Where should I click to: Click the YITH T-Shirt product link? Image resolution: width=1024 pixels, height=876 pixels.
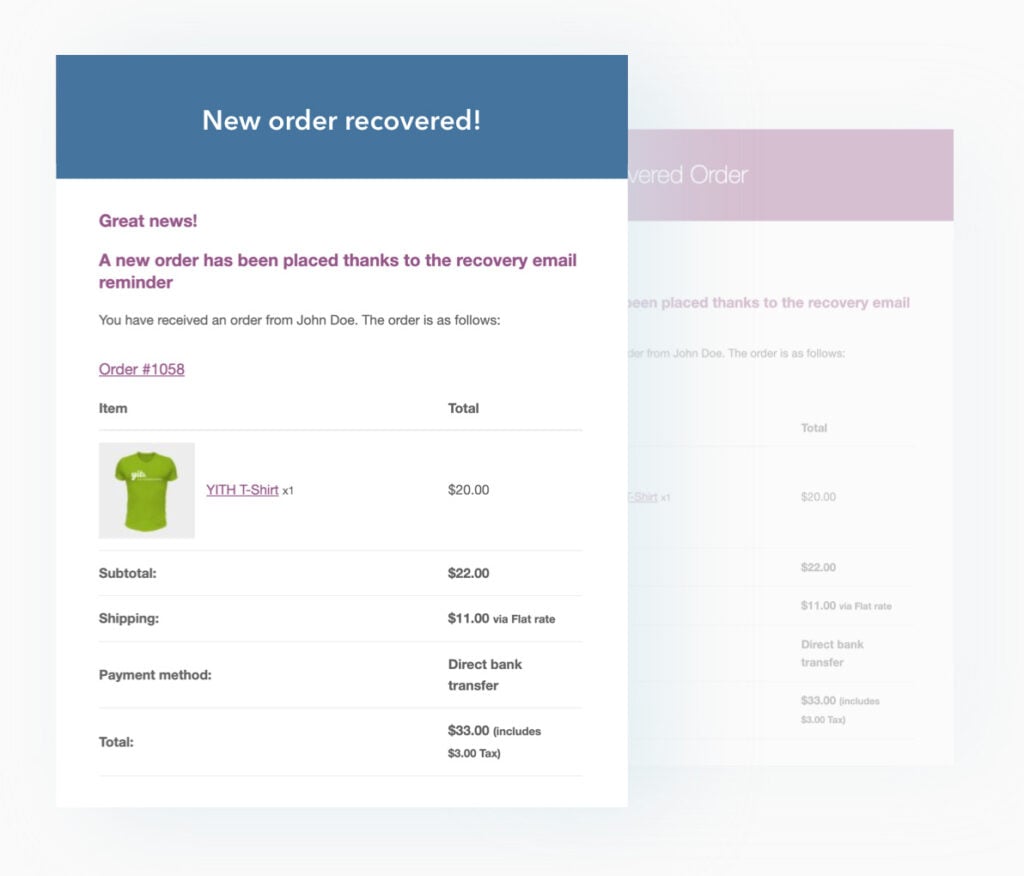242,490
